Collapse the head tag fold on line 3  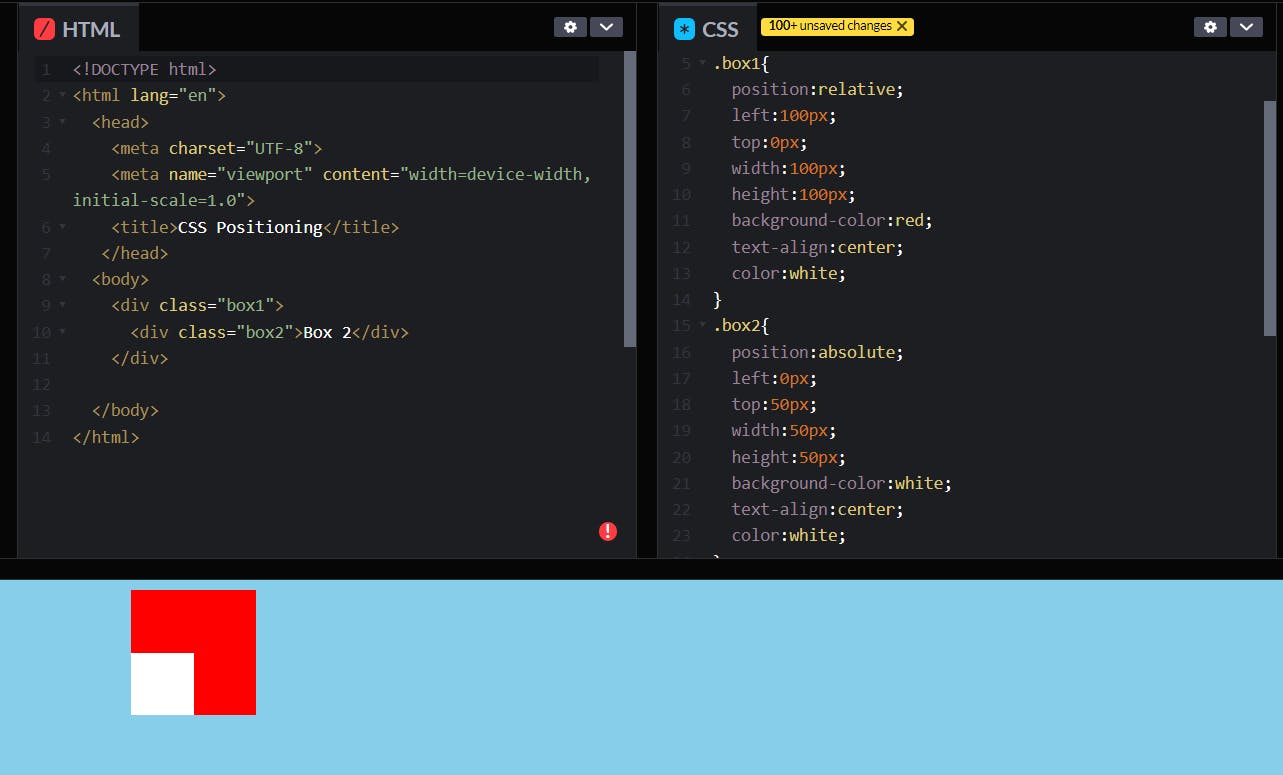[x=63, y=122]
